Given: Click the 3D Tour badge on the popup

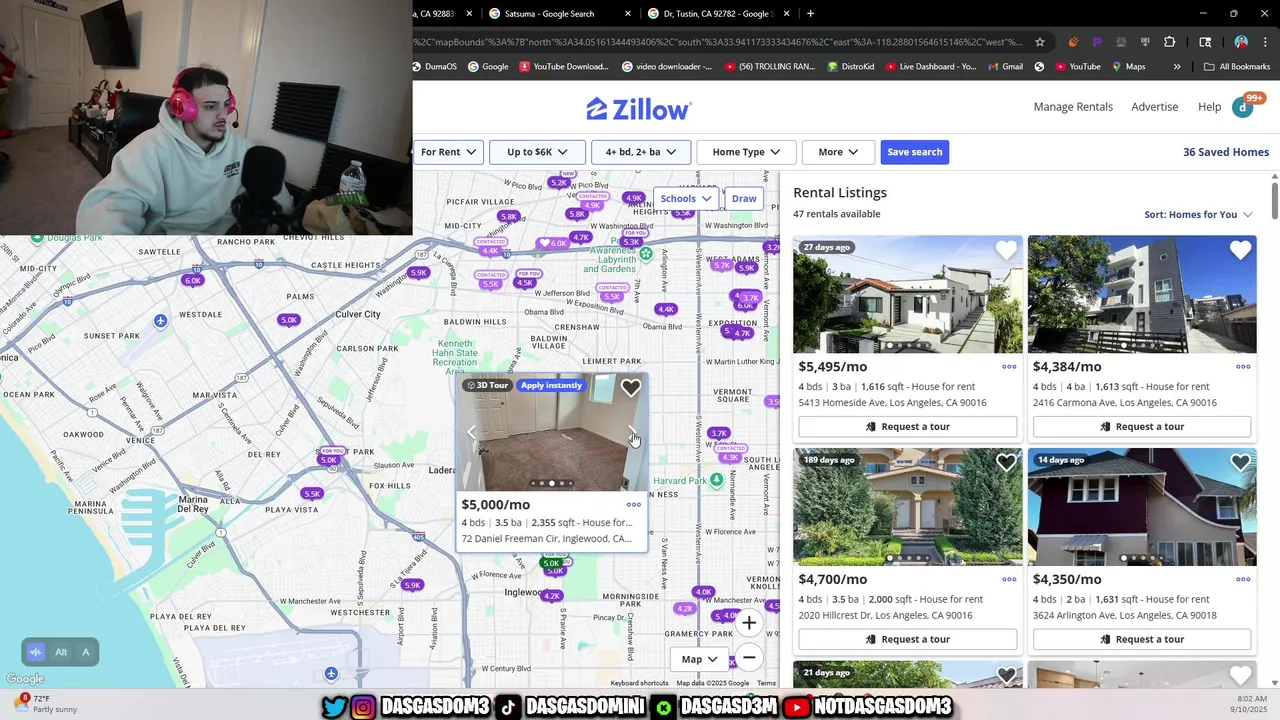Looking at the screenshot, I should tap(488, 385).
